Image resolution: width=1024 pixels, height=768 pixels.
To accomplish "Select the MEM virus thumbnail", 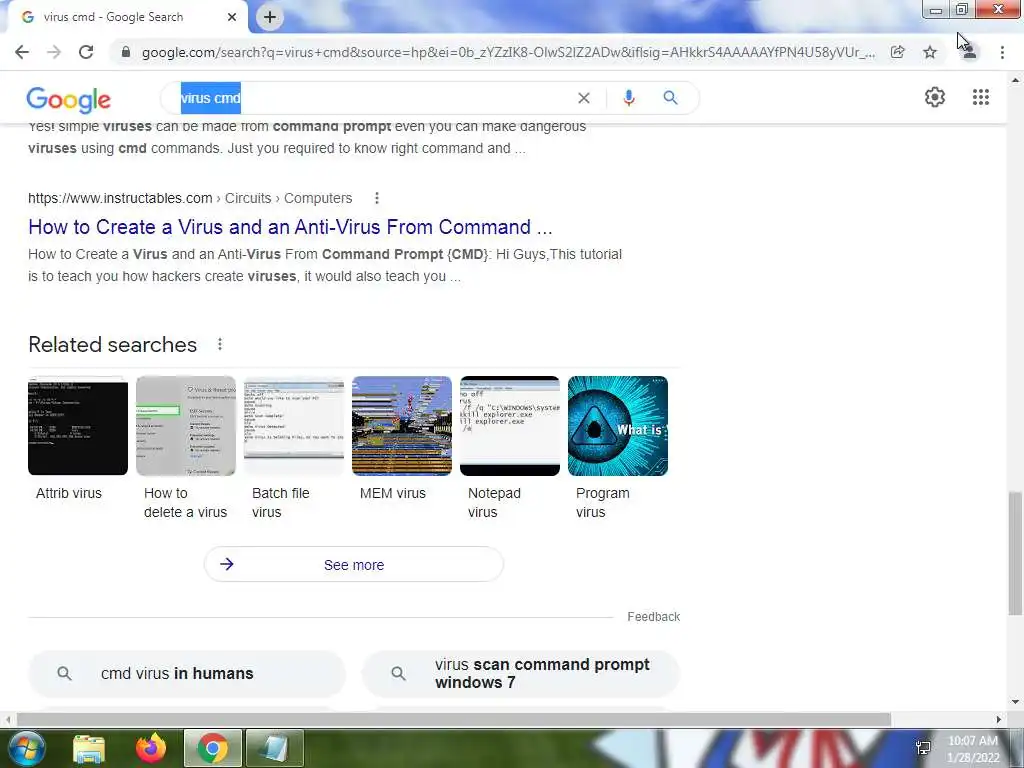I will point(402,426).
